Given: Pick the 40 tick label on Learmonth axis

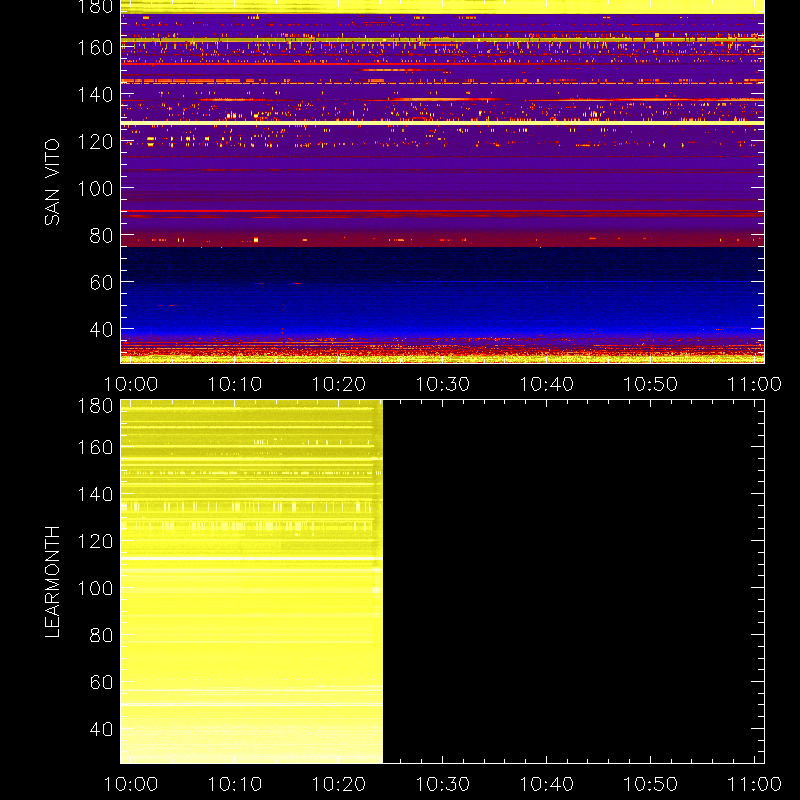Looking at the screenshot, I should click(101, 729).
